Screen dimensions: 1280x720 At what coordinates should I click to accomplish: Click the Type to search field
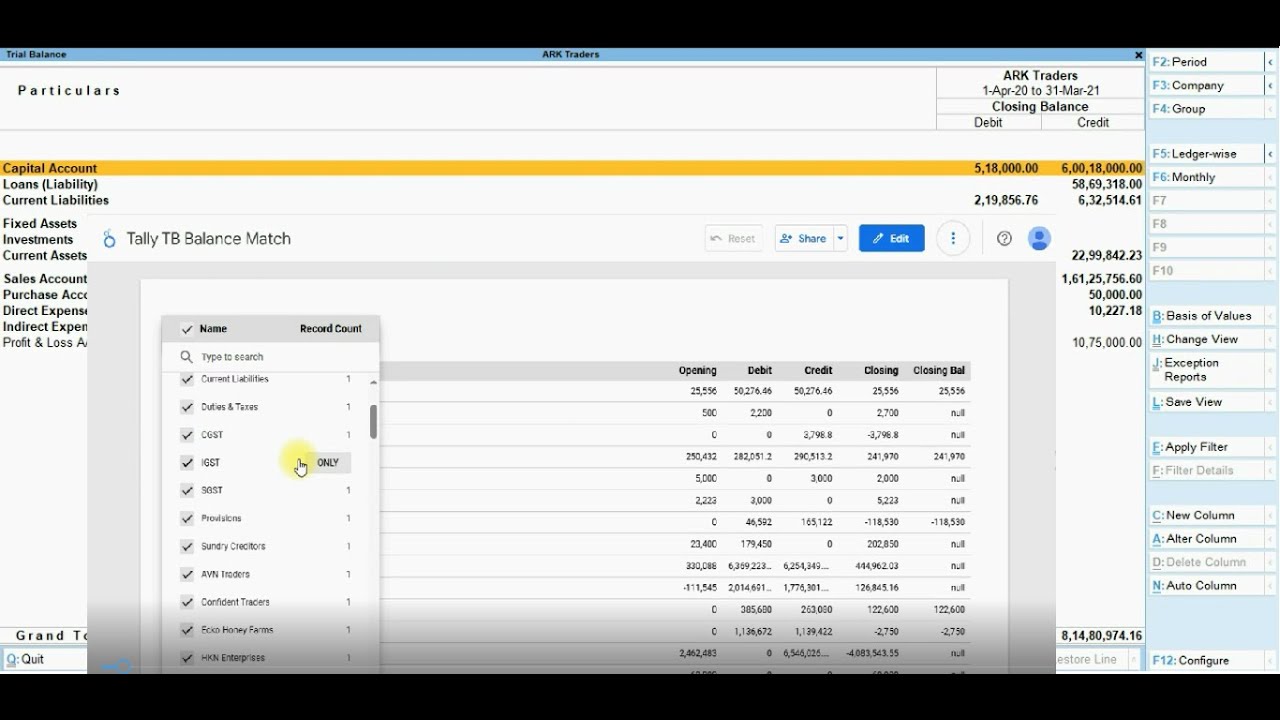pos(270,357)
